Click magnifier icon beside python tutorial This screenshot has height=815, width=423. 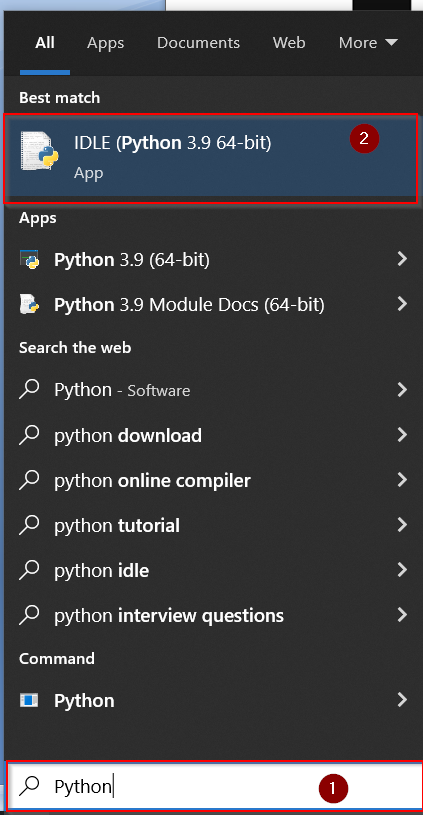pyautogui.click(x=29, y=525)
